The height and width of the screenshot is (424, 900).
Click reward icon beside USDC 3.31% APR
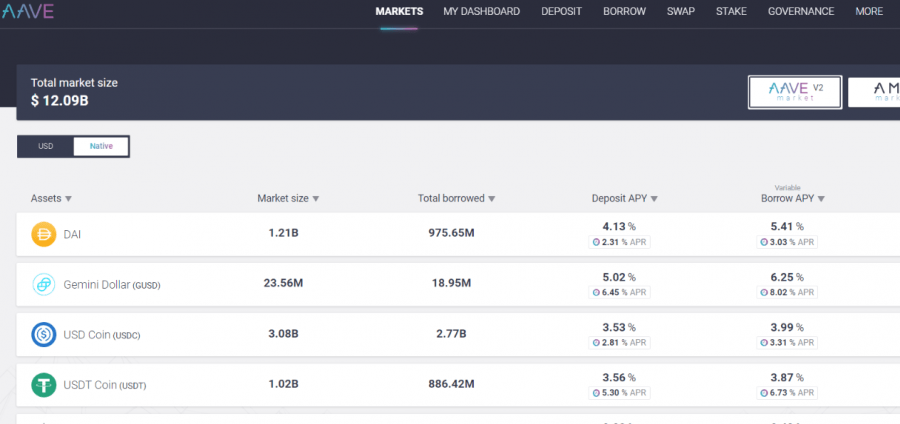[763, 343]
